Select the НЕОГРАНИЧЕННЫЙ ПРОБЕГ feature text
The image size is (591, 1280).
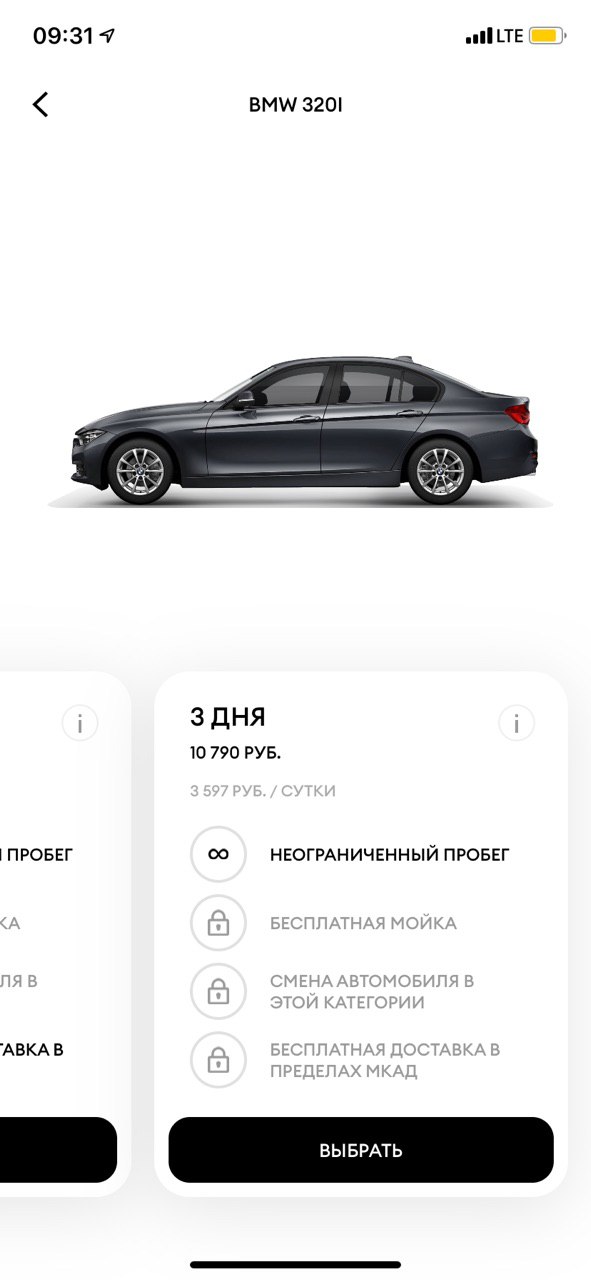390,854
